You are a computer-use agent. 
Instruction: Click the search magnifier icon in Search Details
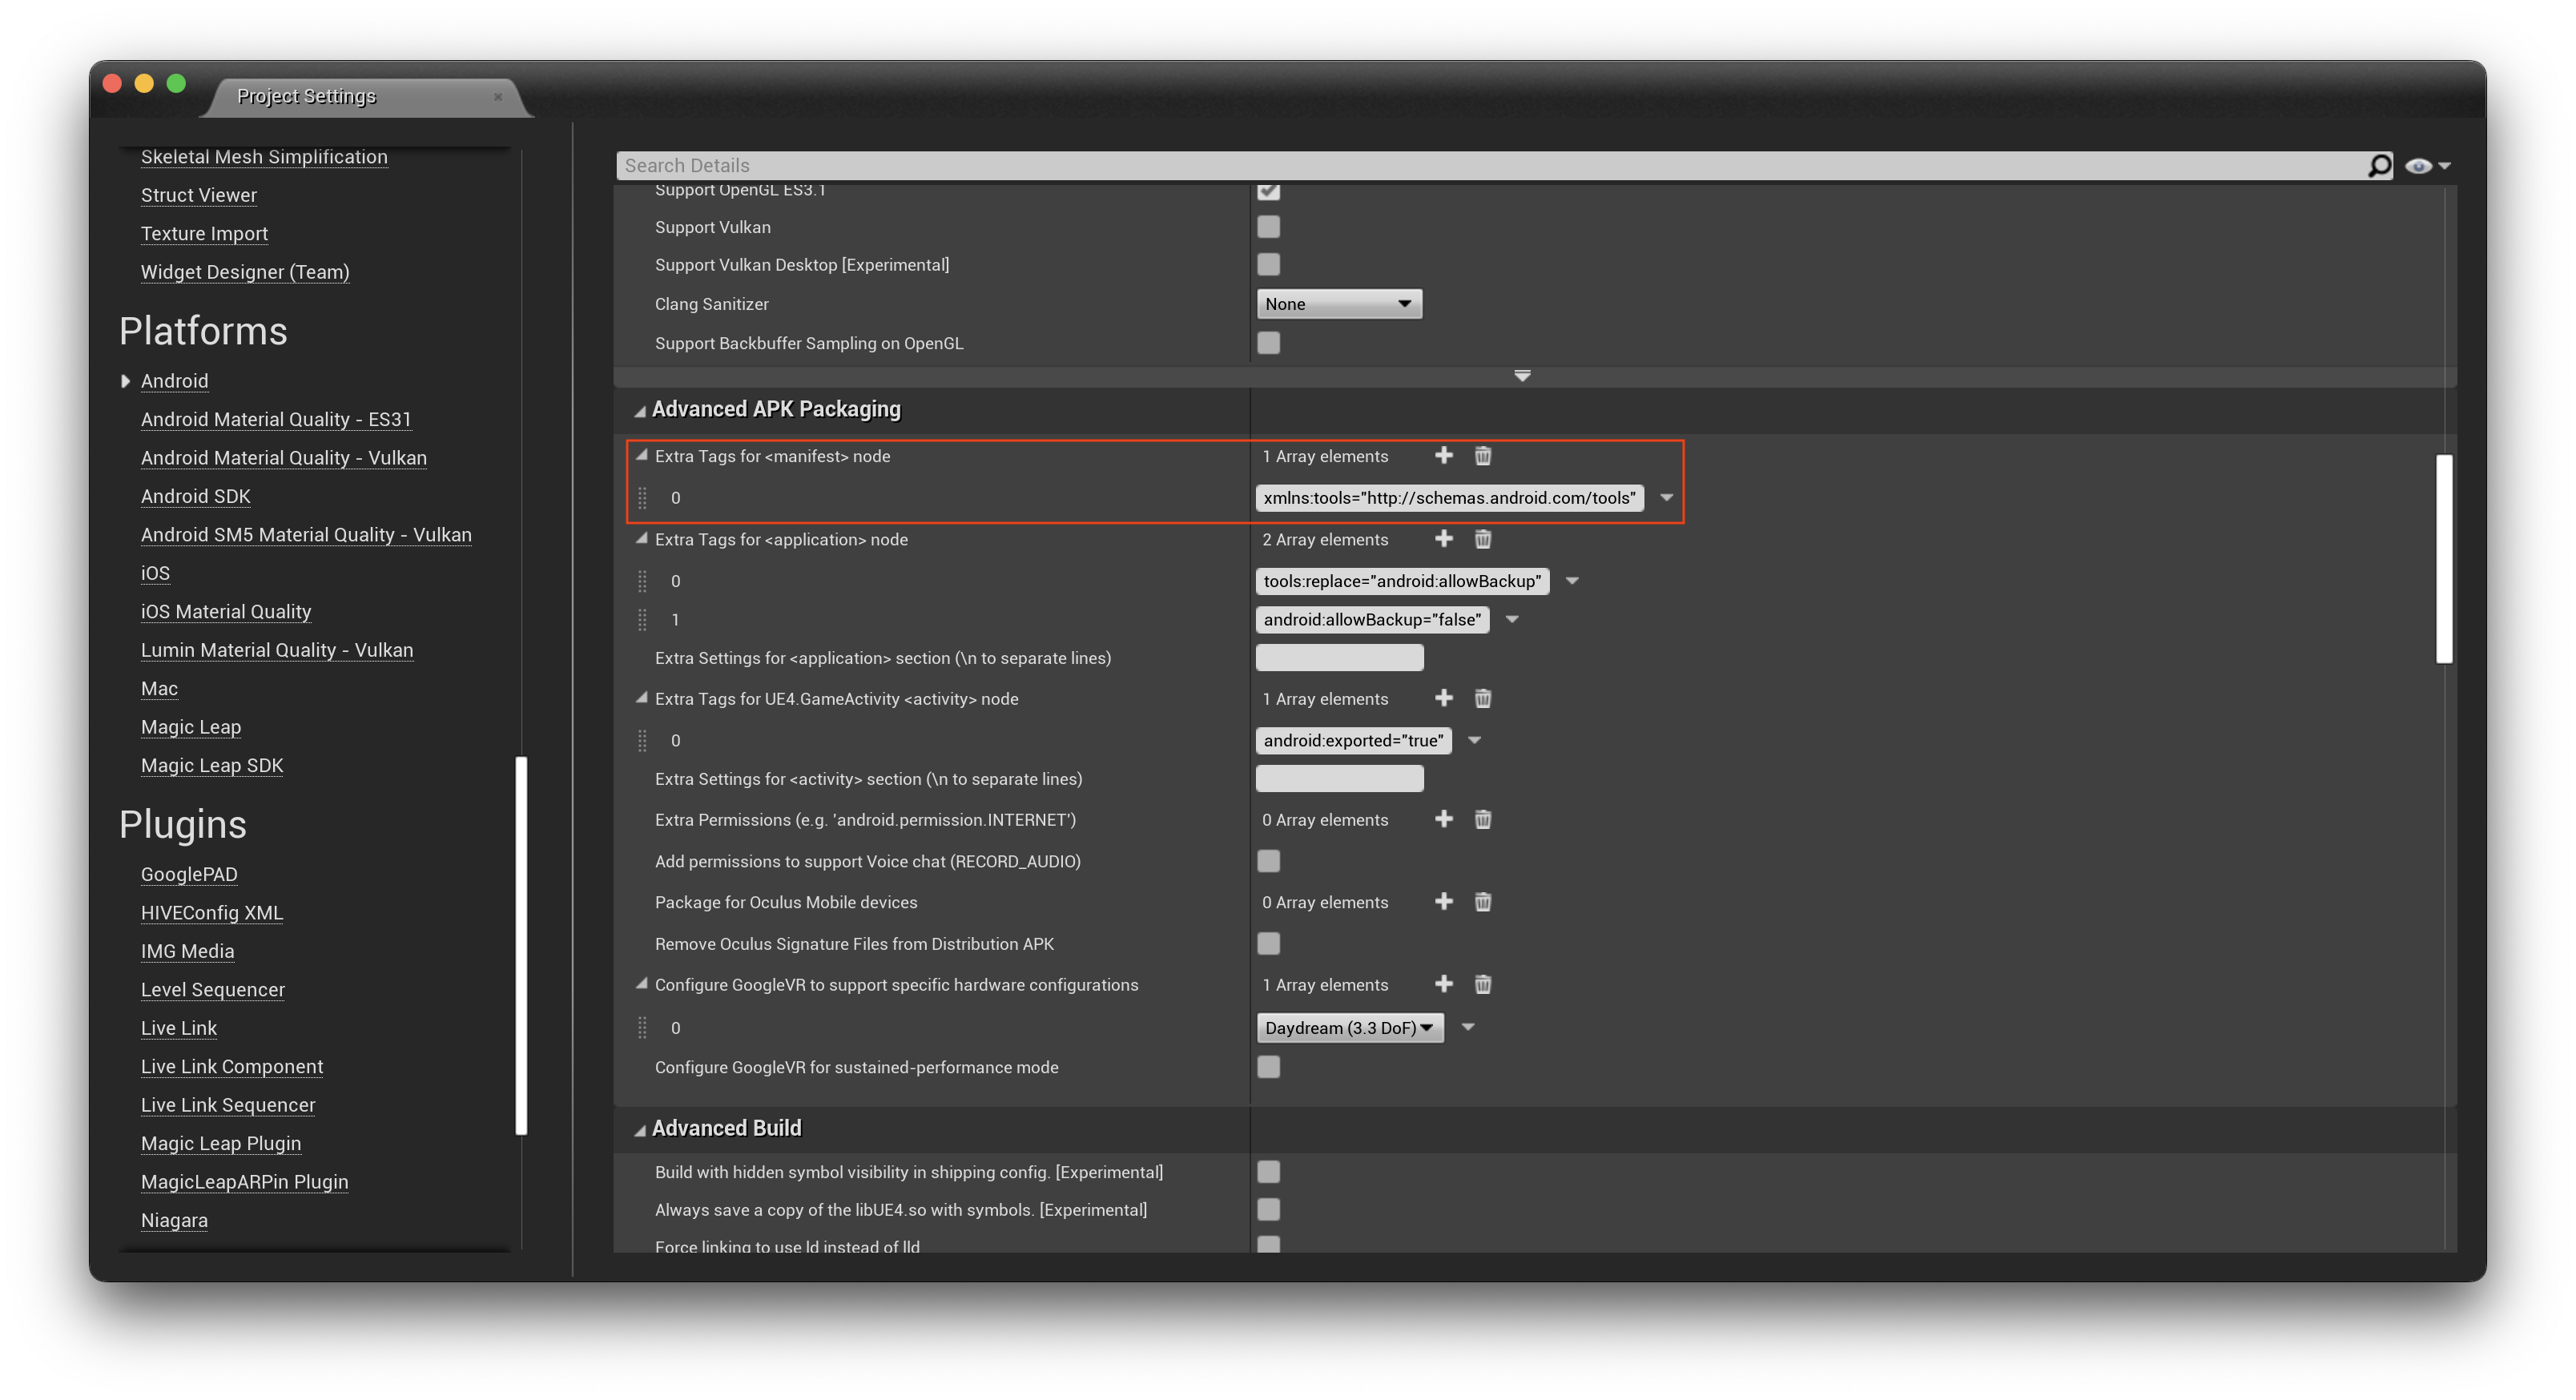coord(2379,166)
